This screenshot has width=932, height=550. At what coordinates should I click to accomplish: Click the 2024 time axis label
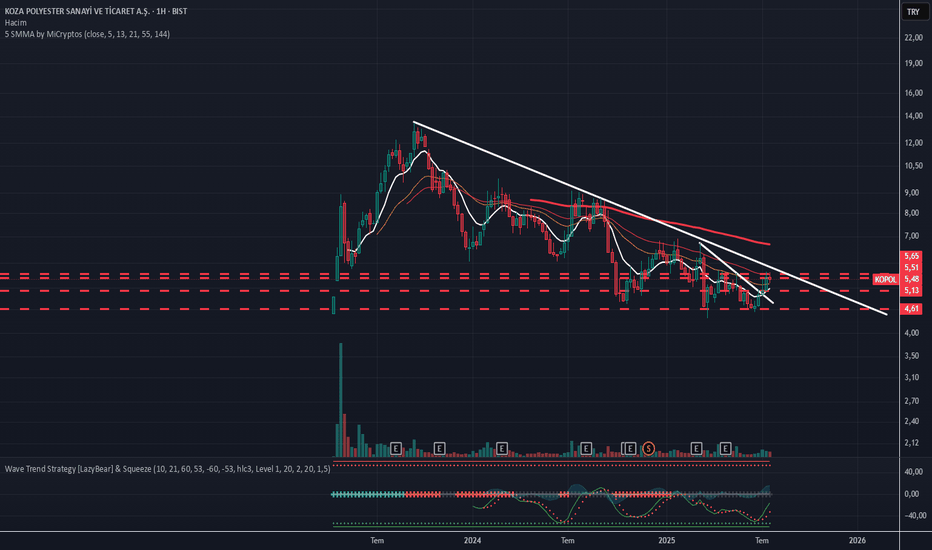click(472, 540)
